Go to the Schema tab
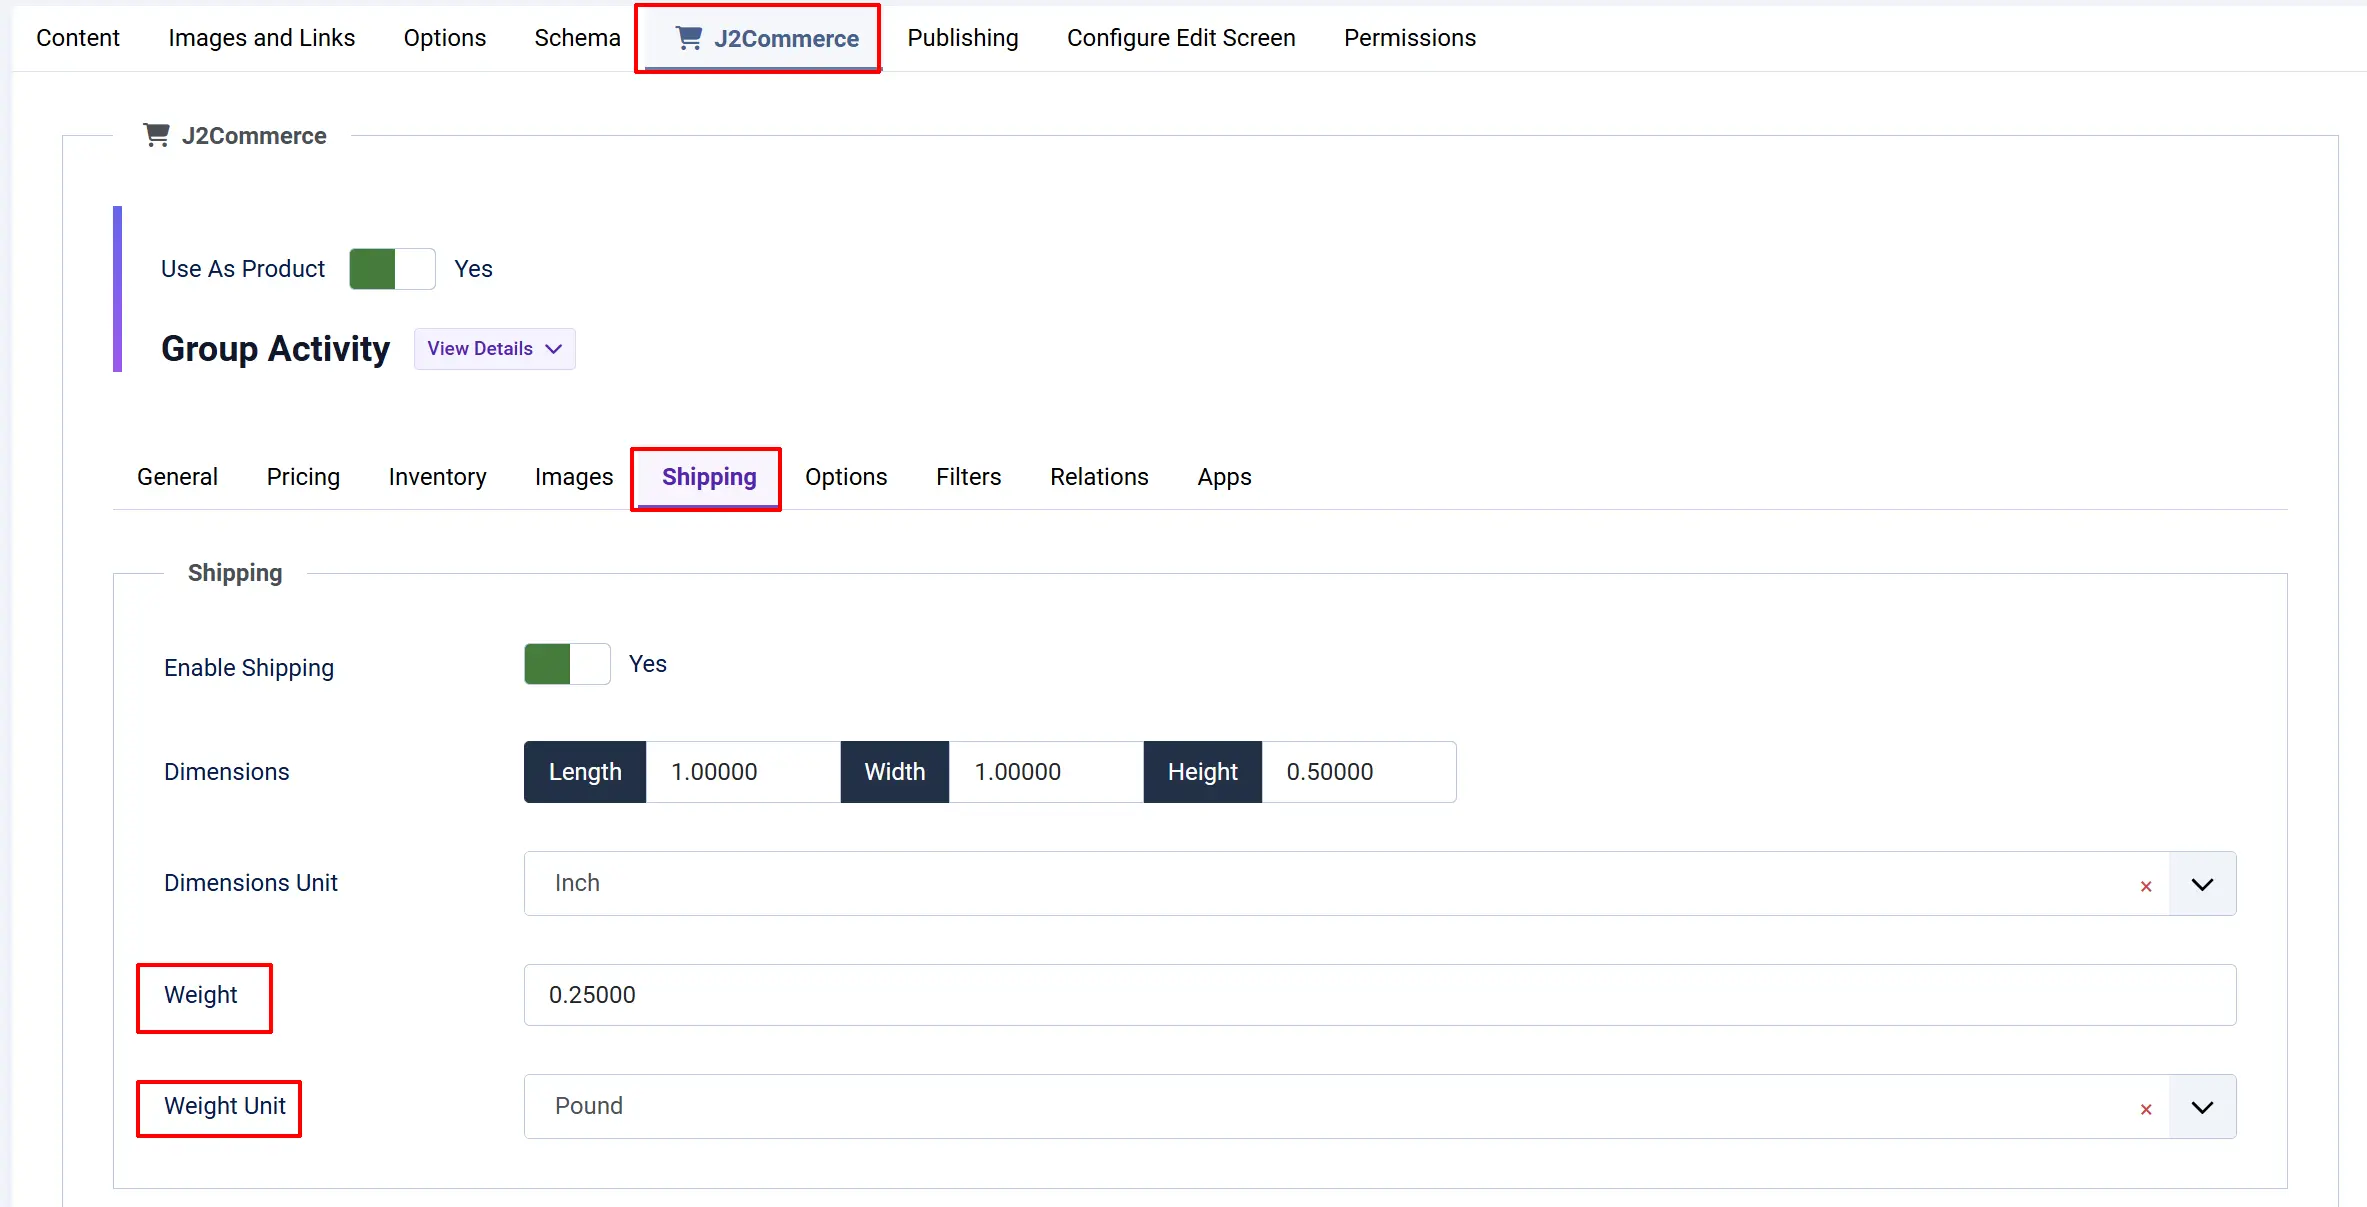 click(x=577, y=38)
